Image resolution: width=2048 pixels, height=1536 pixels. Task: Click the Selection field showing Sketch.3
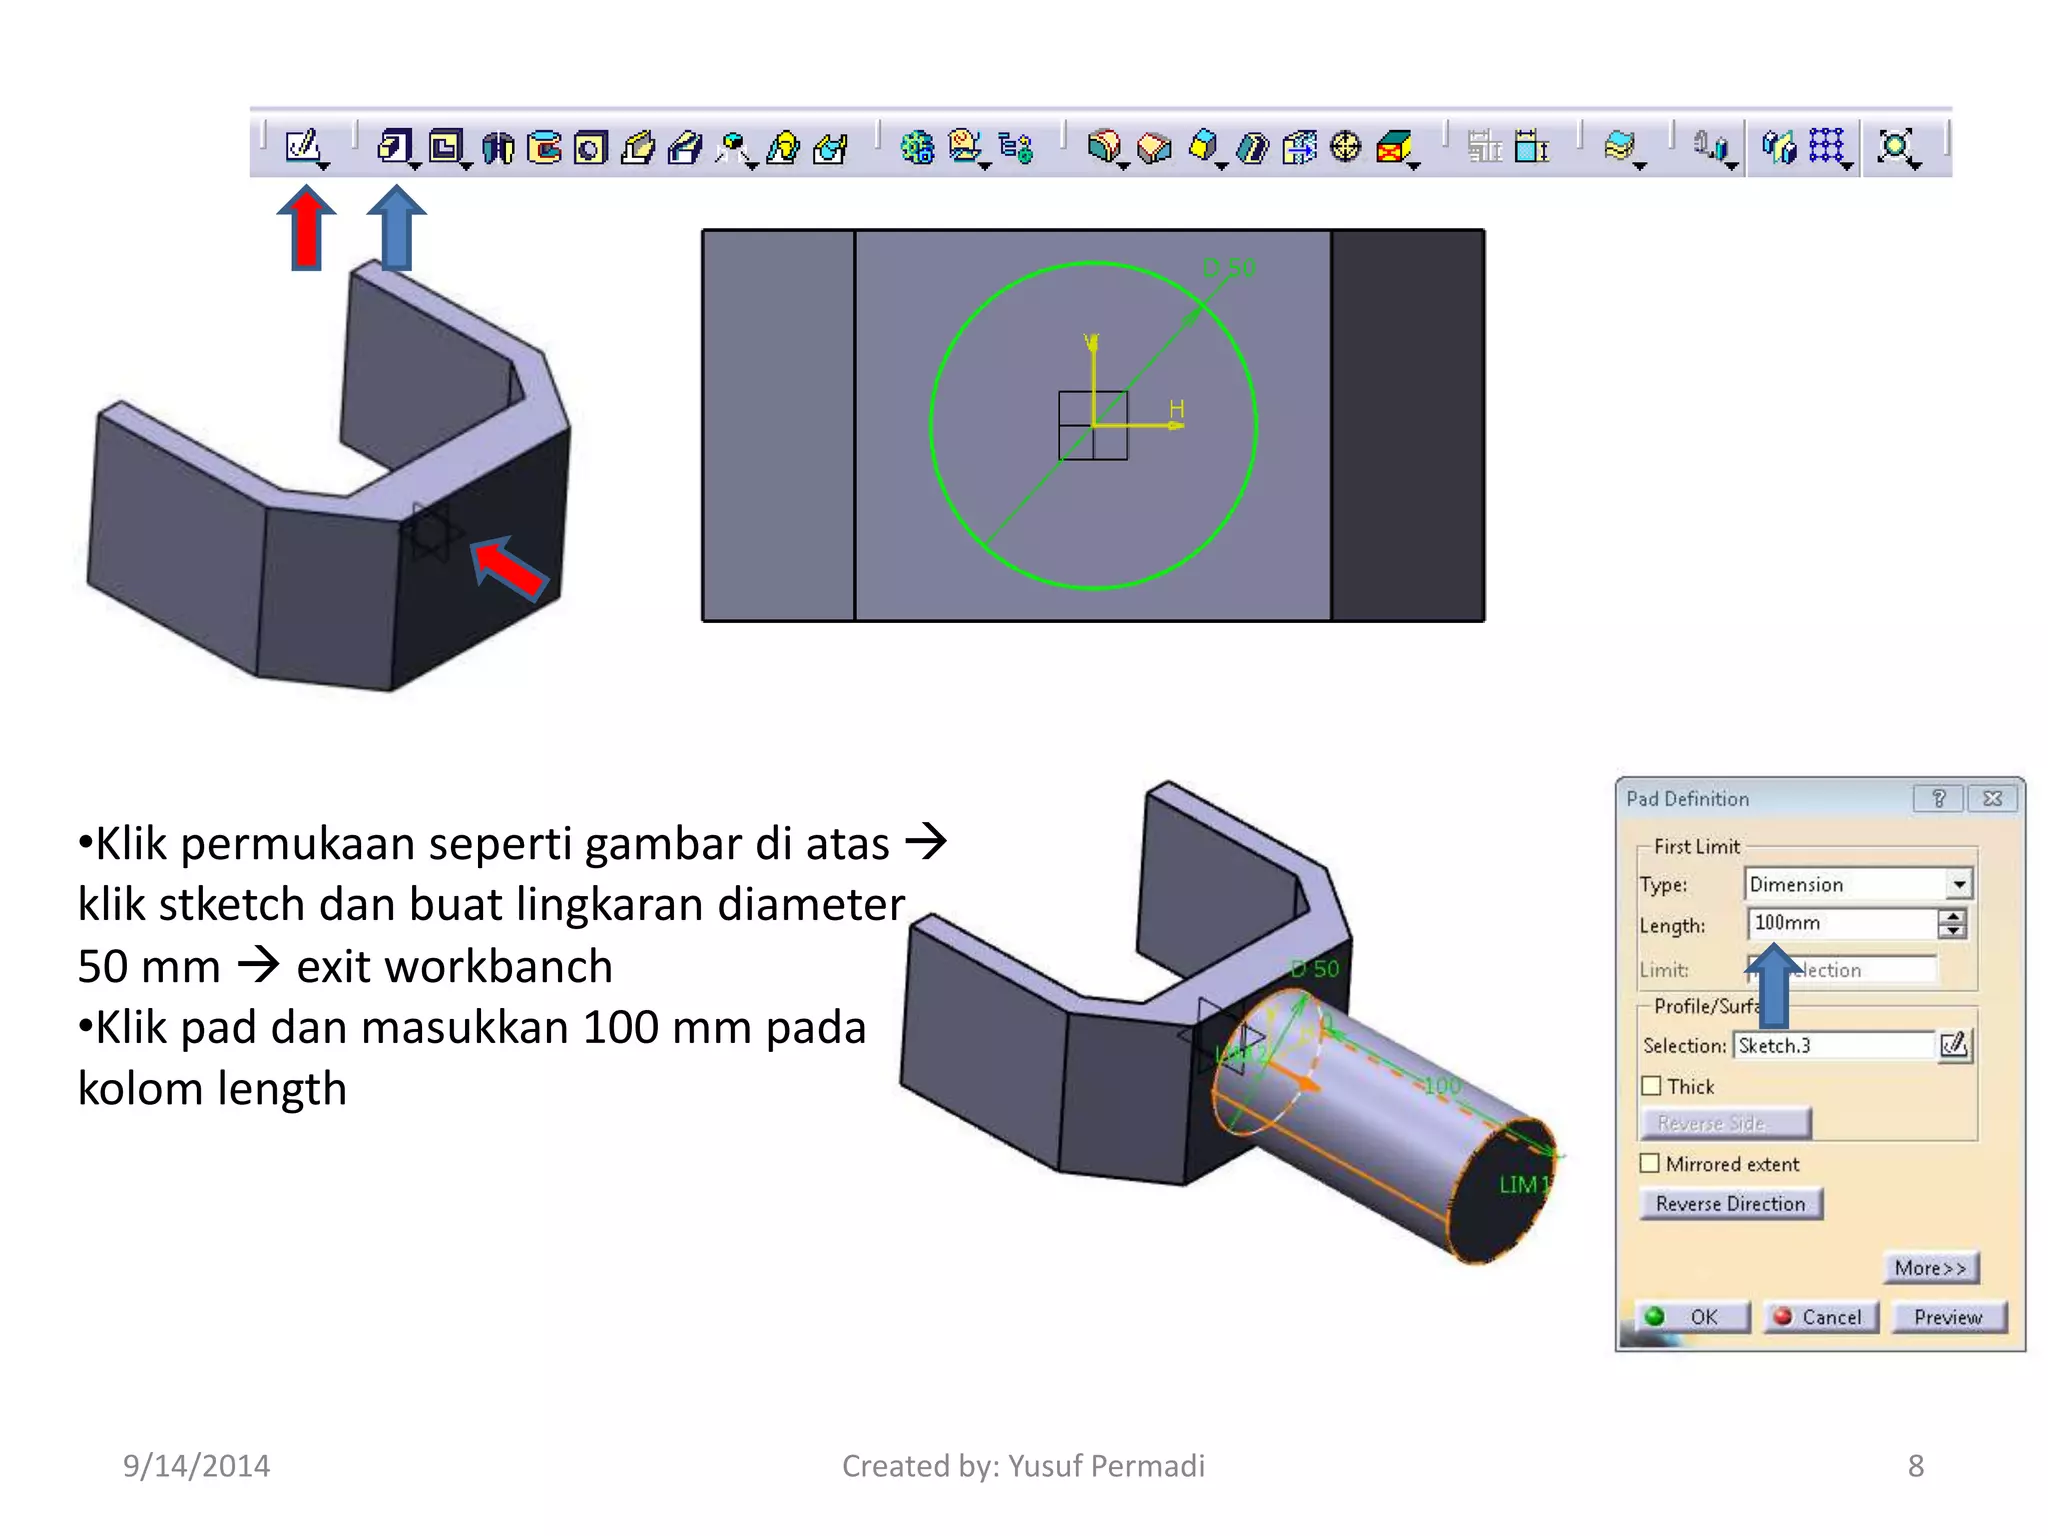pyautogui.click(x=1835, y=1045)
